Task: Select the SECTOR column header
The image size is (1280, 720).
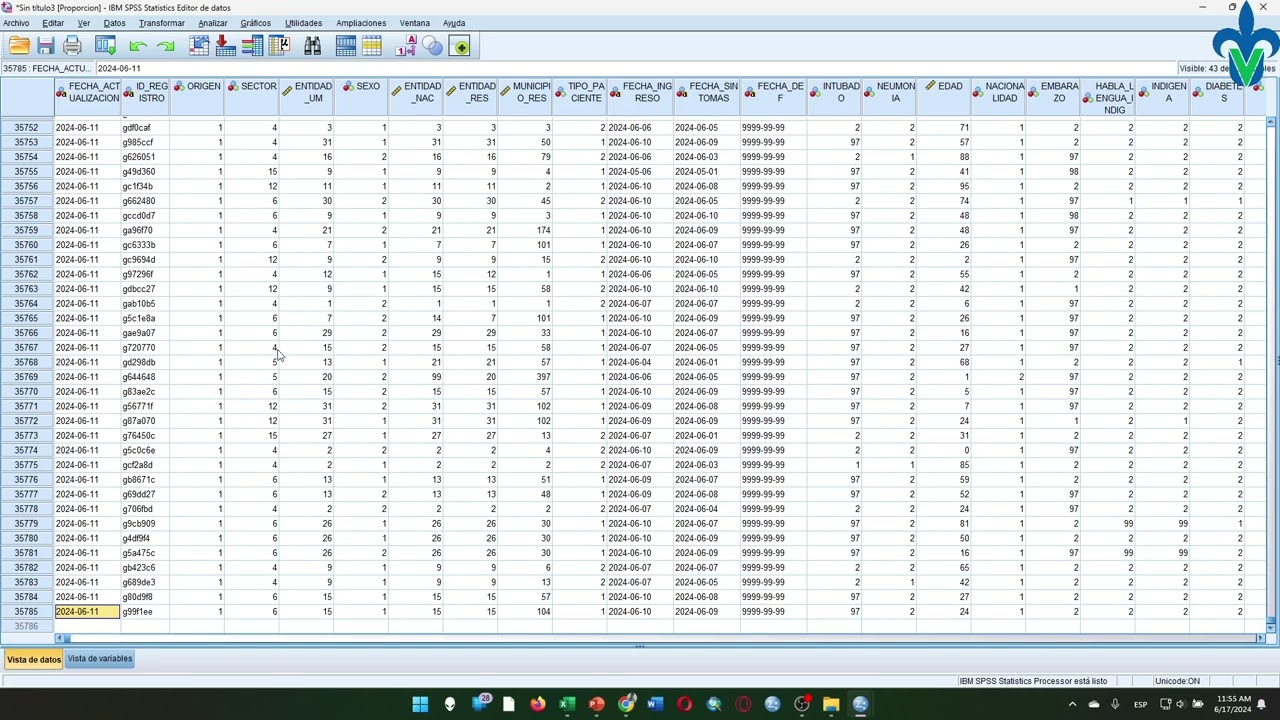Action: pyautogui.click(x=252, y=97)
